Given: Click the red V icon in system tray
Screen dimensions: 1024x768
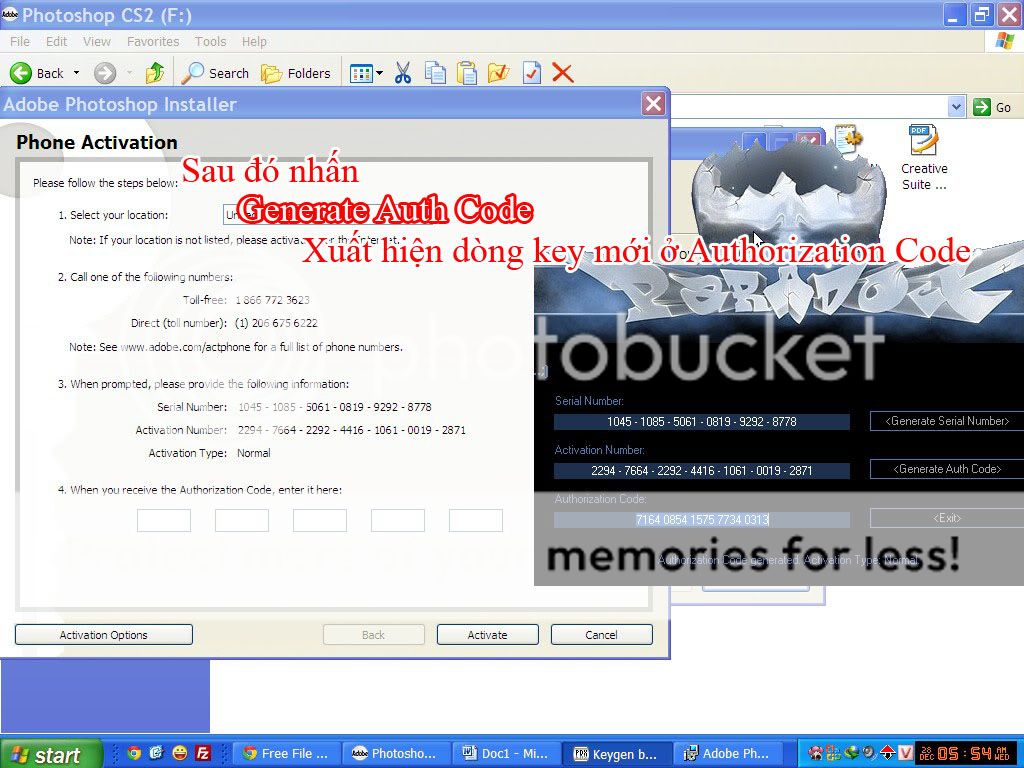Looking at the screenshot, I should click(906, 753).
